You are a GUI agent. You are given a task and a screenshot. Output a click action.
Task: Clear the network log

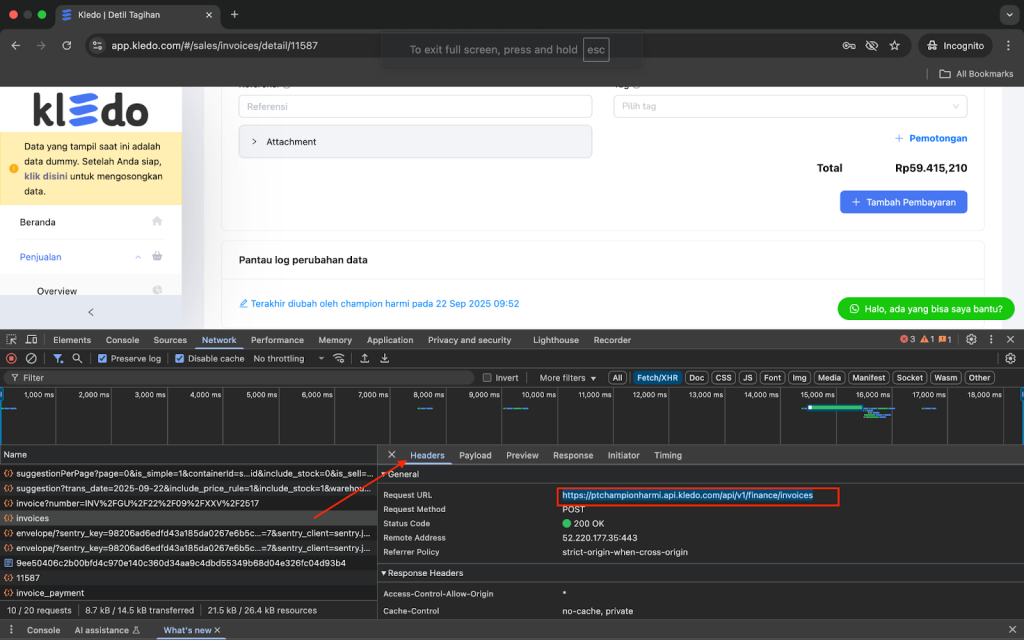click(31, 358)
